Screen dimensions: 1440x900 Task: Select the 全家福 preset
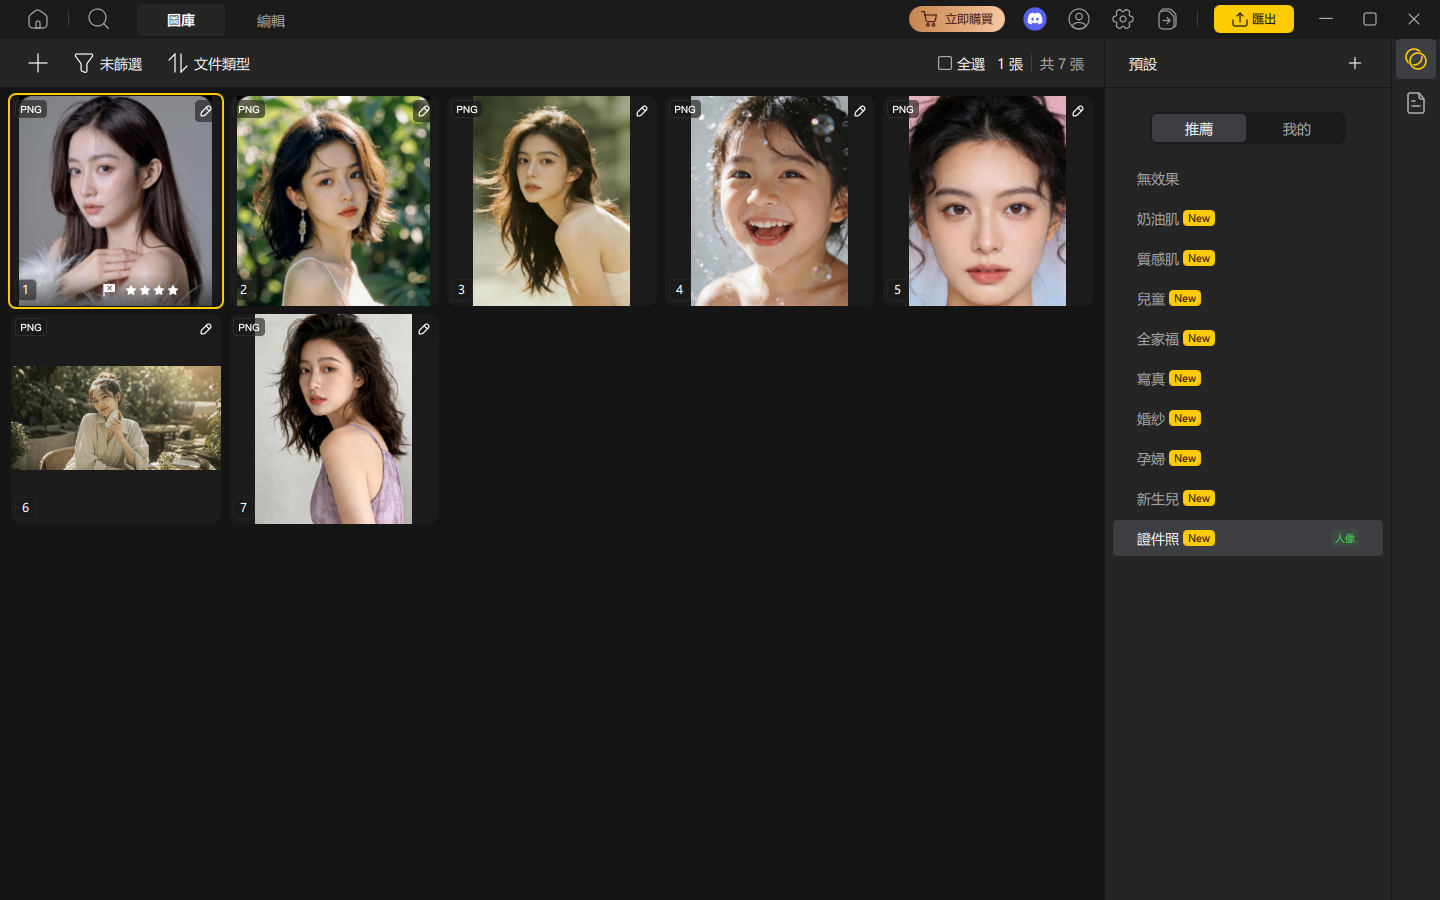pyautogui.click(x=1247, y=339)
